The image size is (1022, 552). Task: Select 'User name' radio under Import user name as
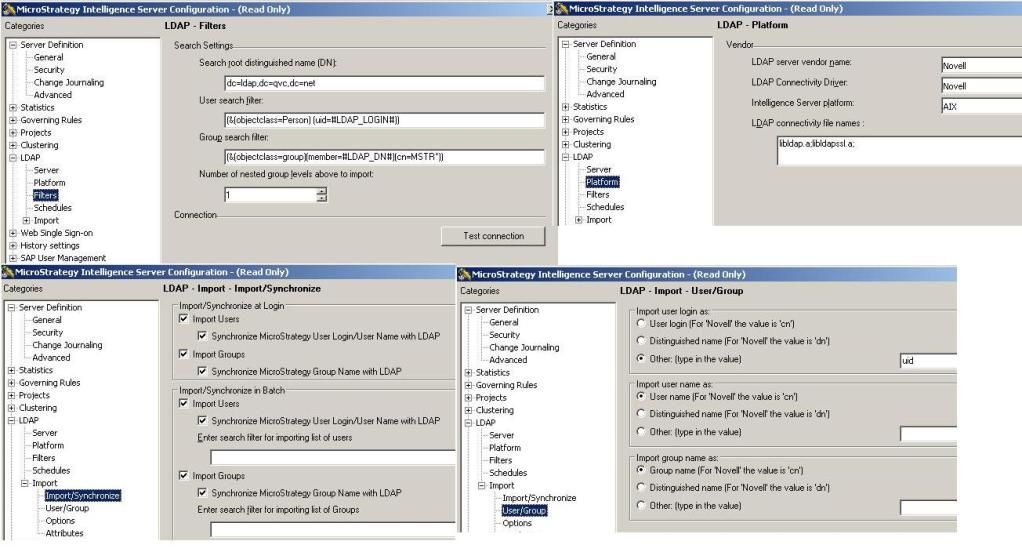tap(641, 396)
